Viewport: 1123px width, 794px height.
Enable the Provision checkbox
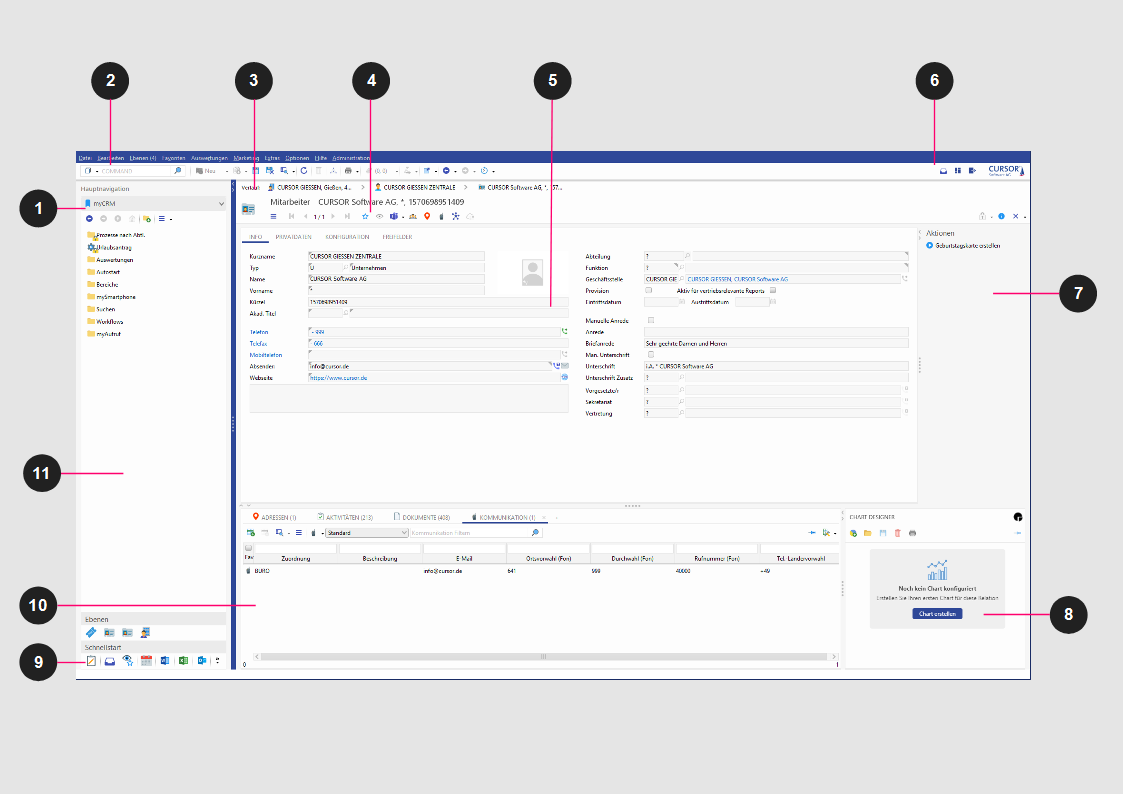[x=649, y=290]
